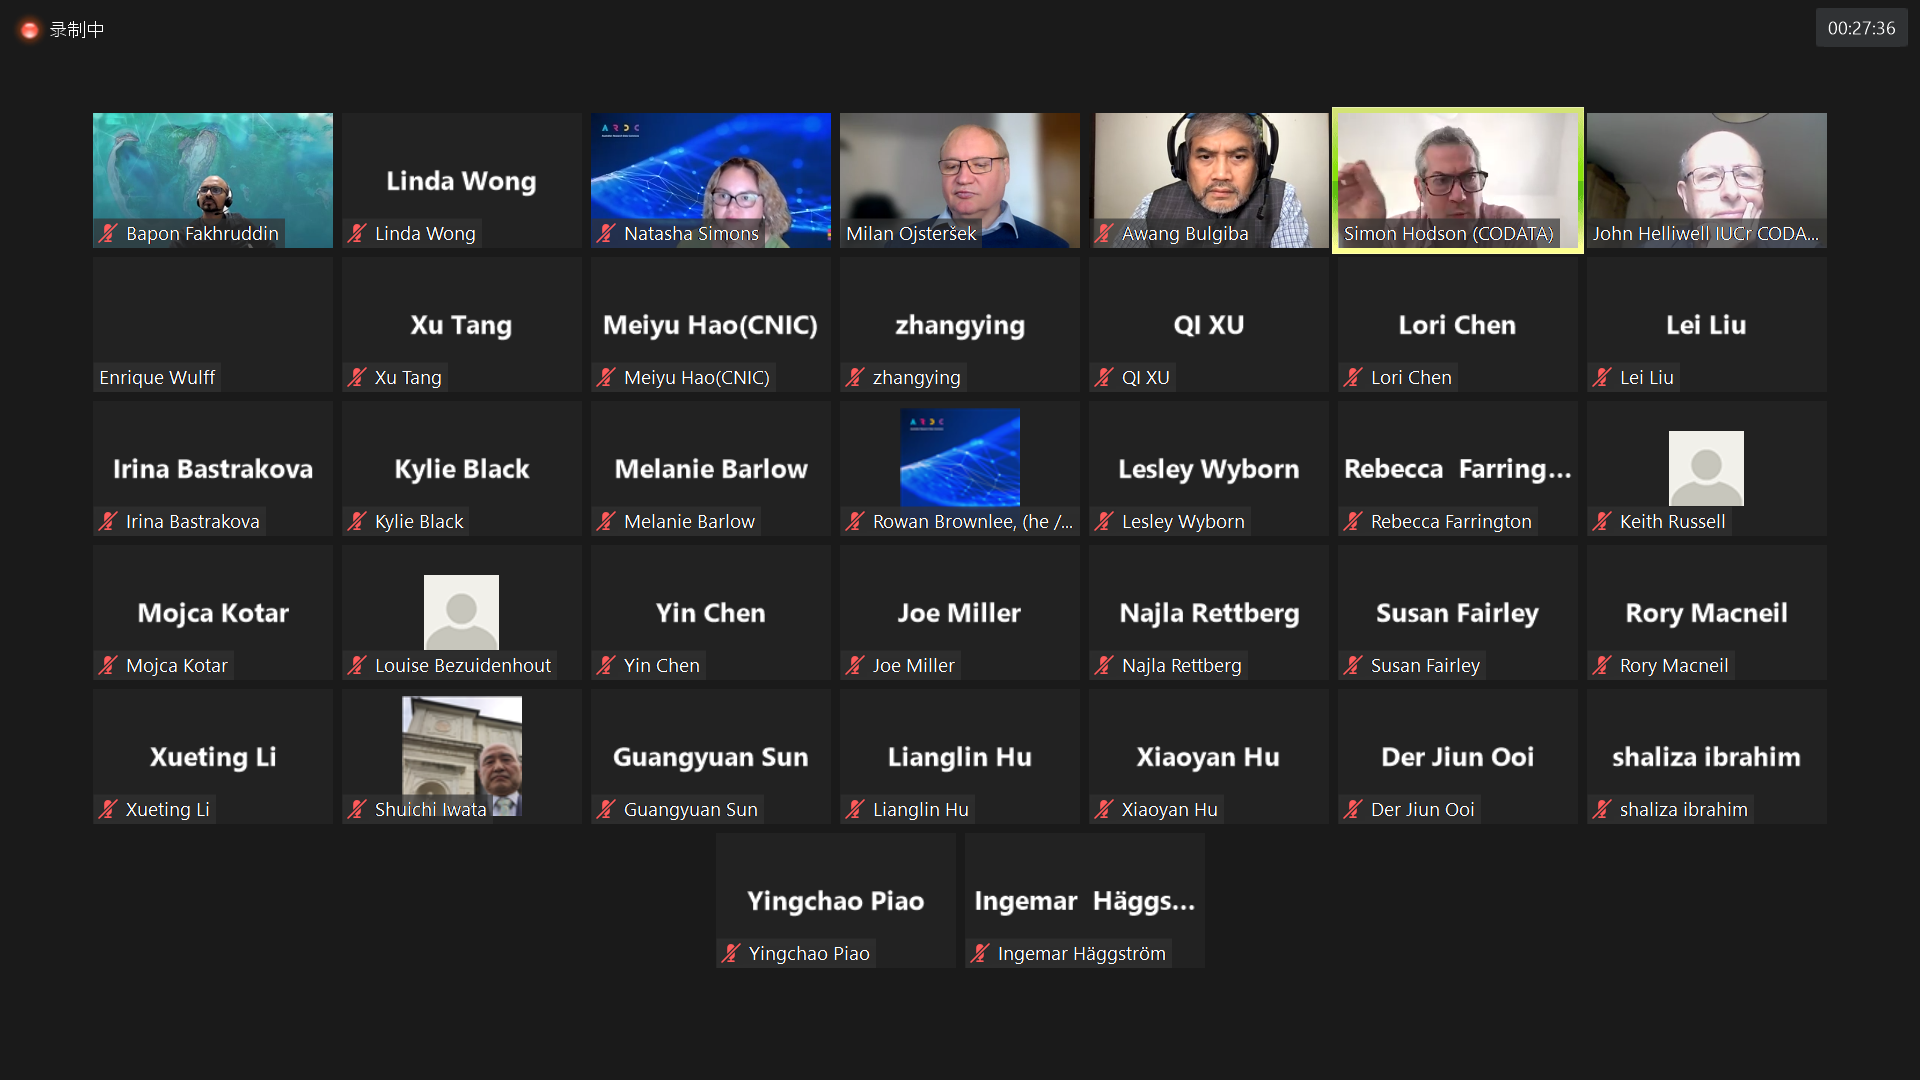Click the 'Rowan Brownlee, (he /...' label
The width and height of the screenshot is (1920, 1080).
click(973, 521)
